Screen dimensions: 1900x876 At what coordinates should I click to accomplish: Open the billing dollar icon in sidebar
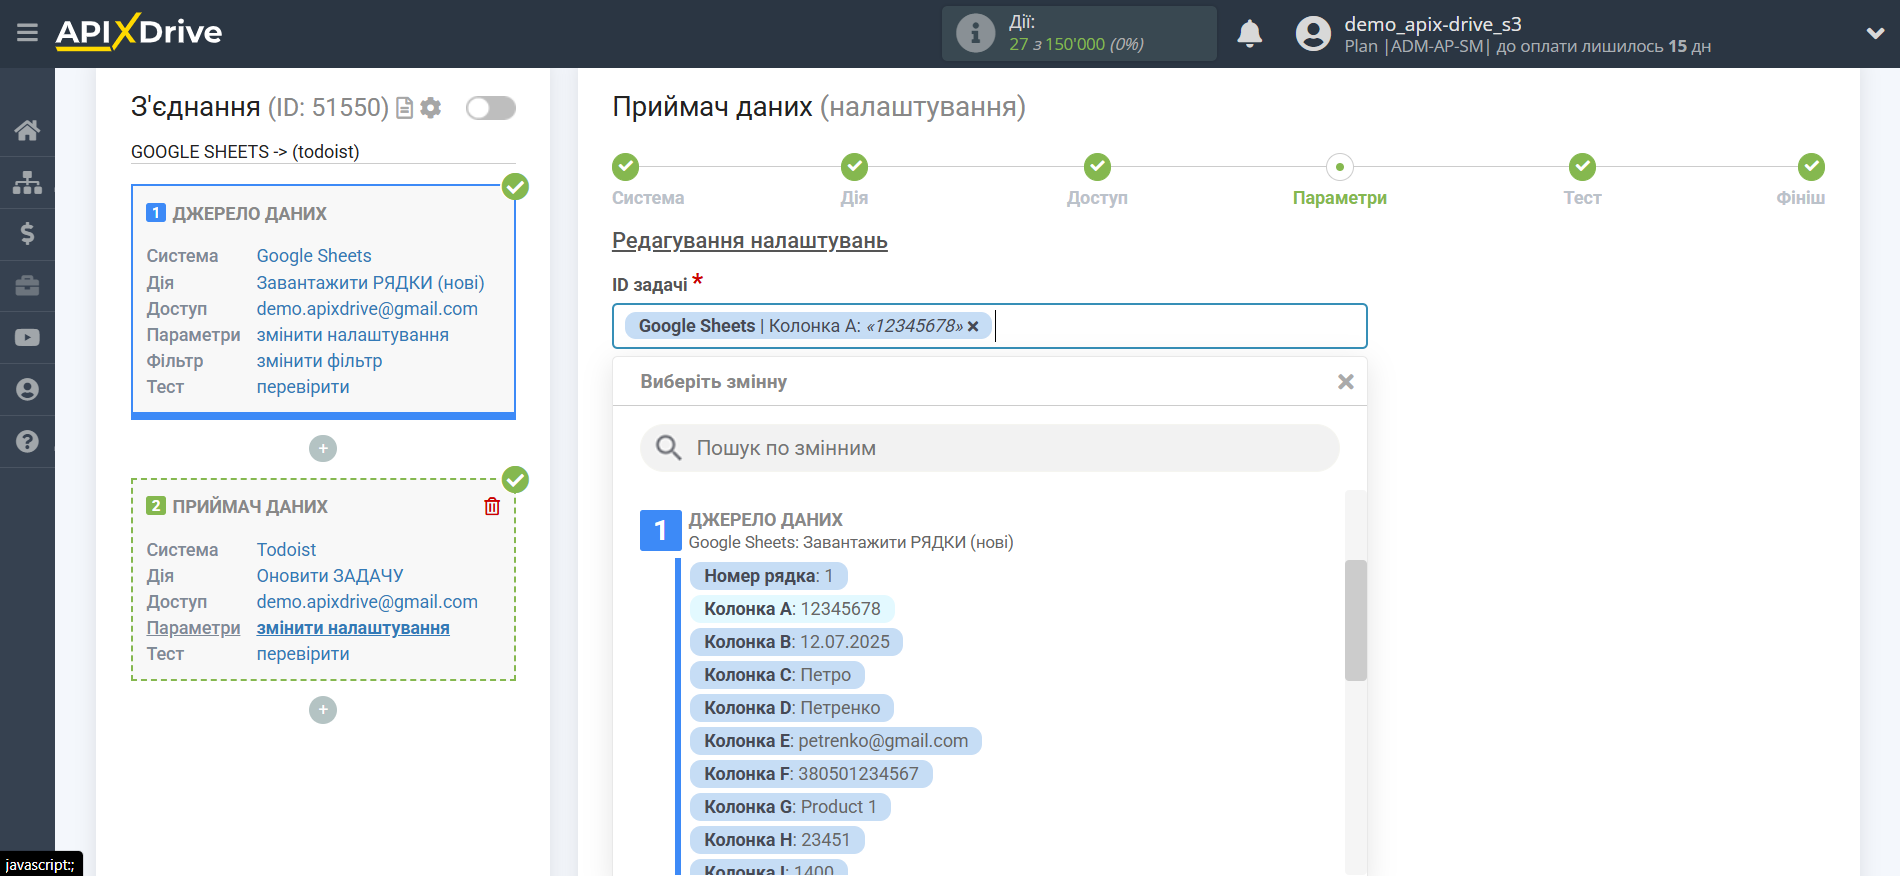point(27,234)
